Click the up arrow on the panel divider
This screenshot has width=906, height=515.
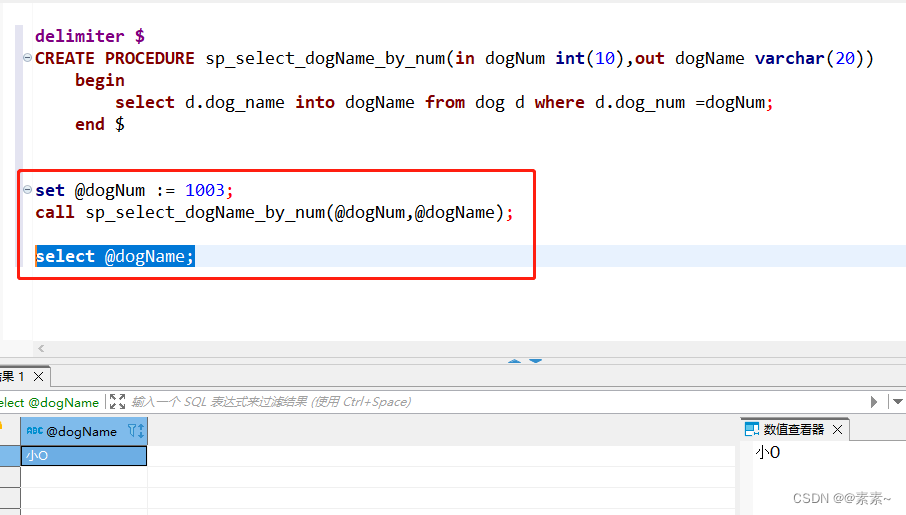pyautogui.click(x=514, y=361)
